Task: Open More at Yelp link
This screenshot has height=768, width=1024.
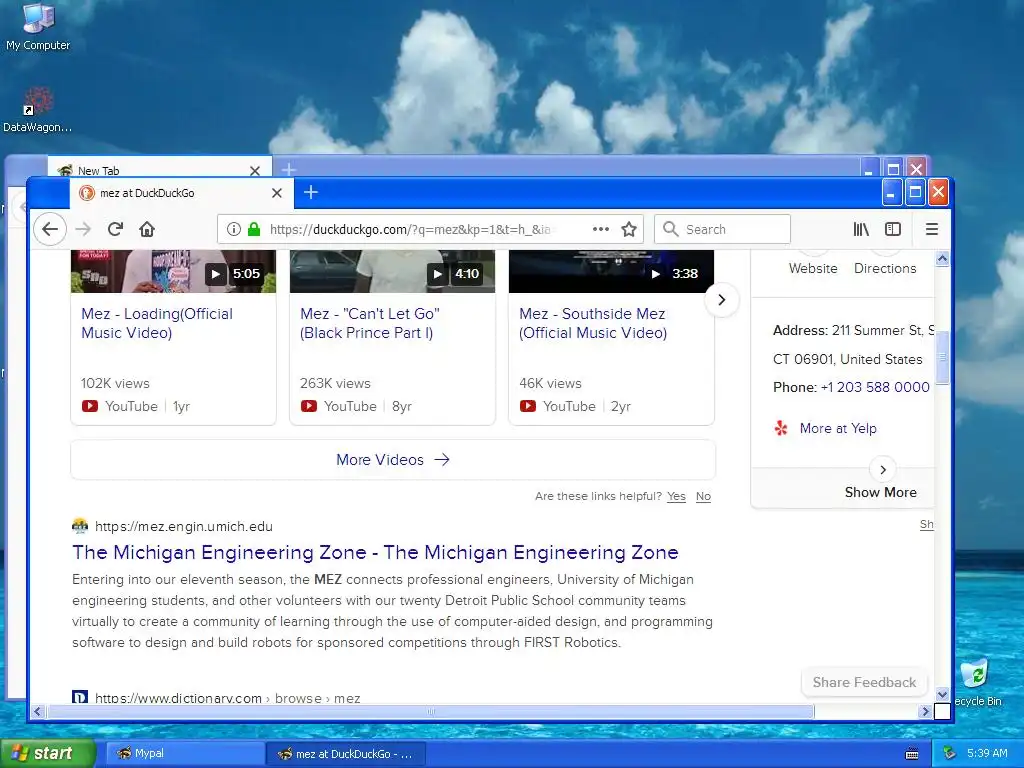Action: pos(838,428)
